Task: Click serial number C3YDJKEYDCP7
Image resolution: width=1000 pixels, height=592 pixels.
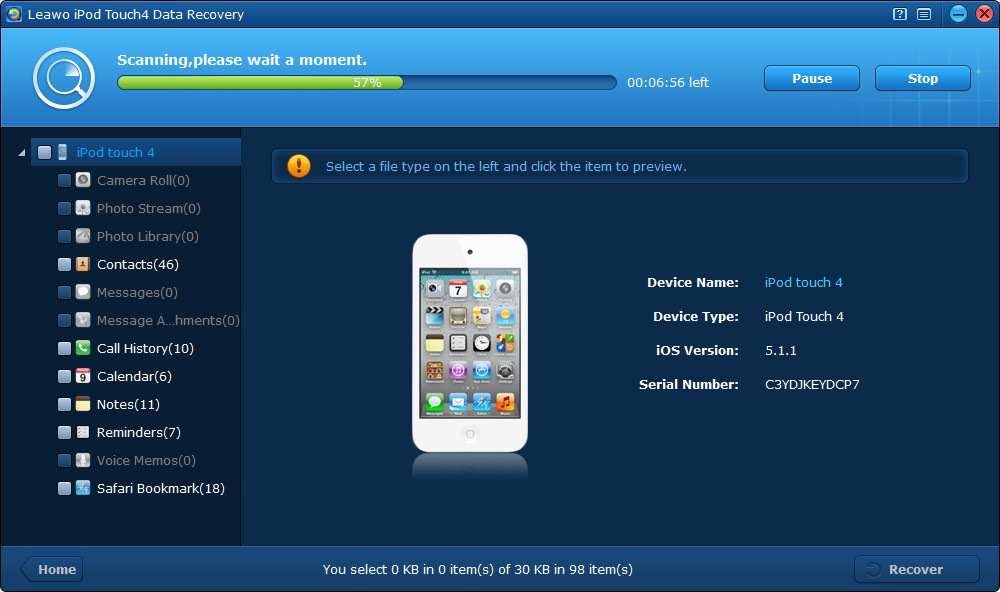Action: pos(812,385)
